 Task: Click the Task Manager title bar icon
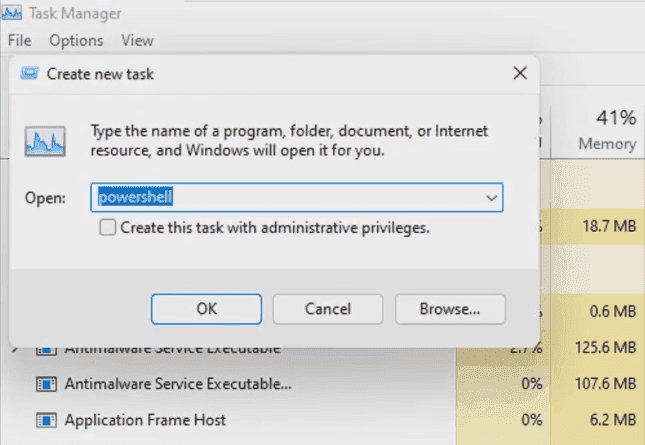12,13
